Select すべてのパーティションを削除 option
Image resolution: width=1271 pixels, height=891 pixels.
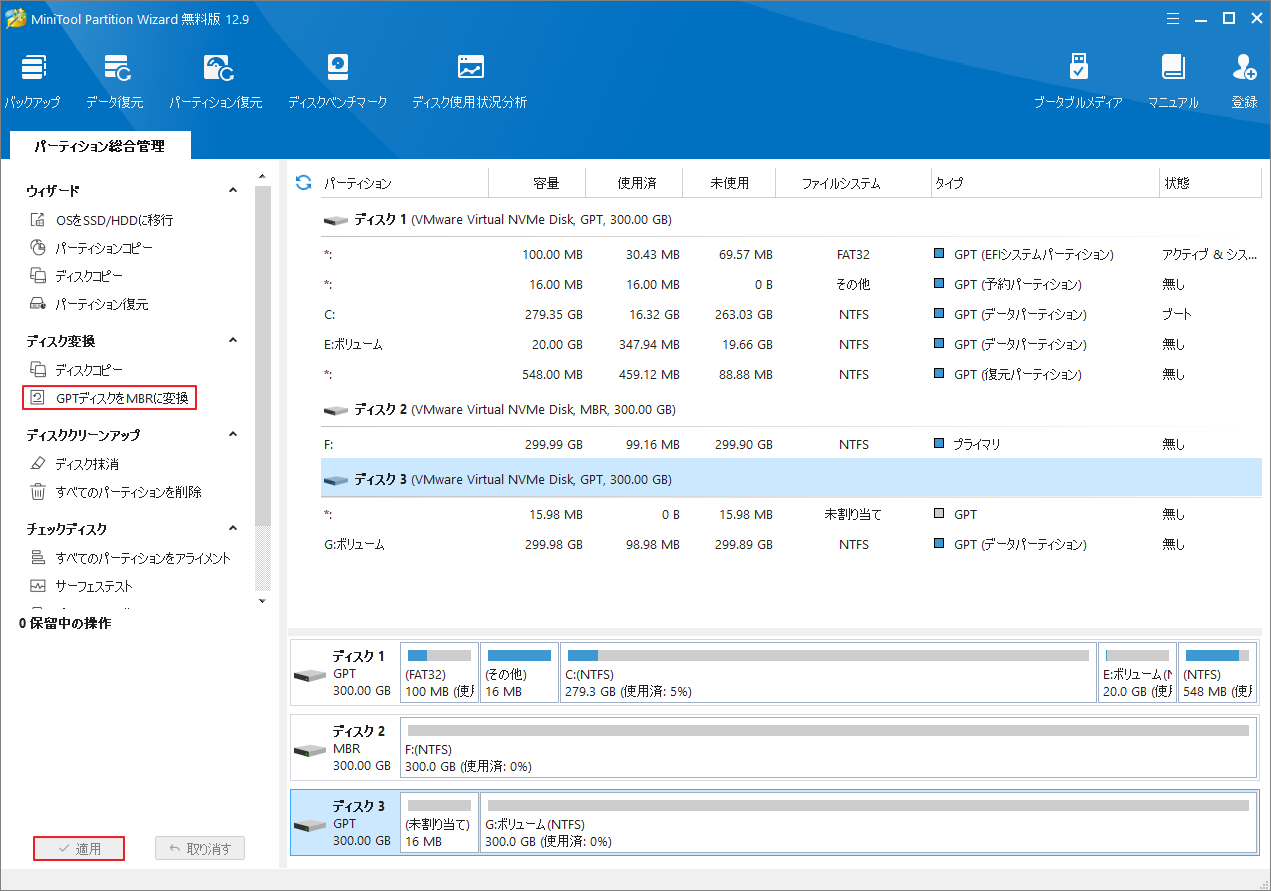pyautogui.click(x=115, y=492)
